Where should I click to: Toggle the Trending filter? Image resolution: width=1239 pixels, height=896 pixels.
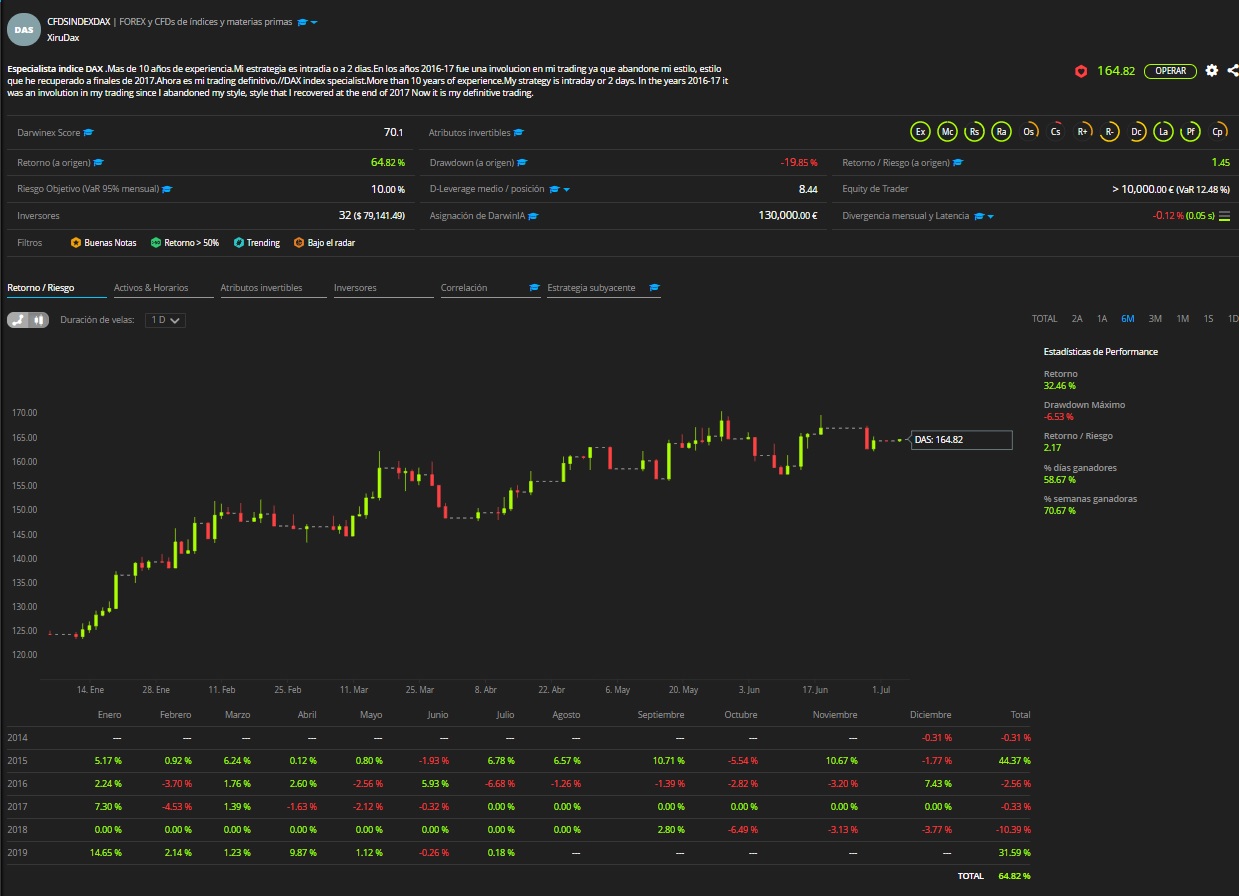pyautogui.click(x=256, y=242)
